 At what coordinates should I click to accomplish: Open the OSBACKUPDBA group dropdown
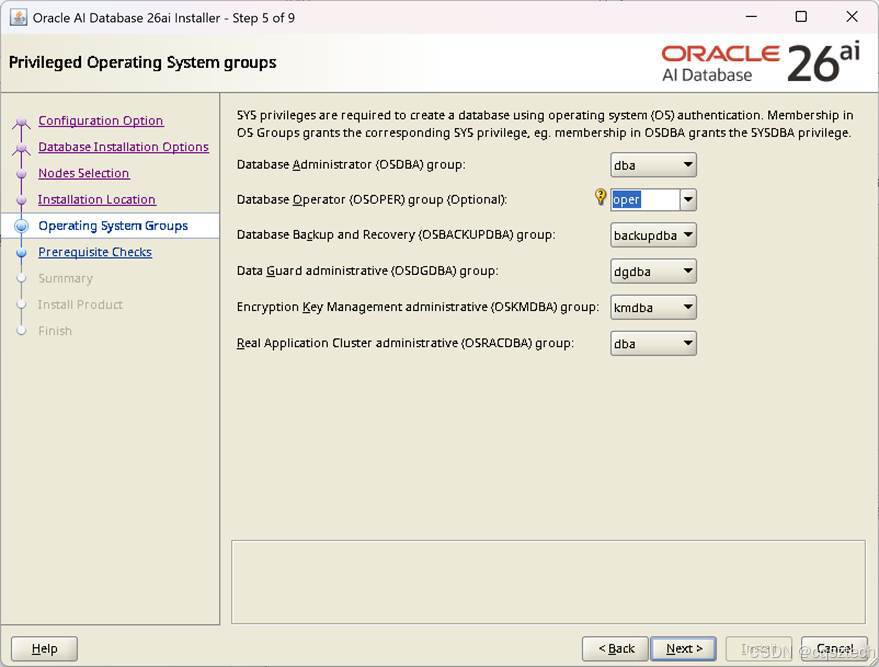(x=653, y=235)
